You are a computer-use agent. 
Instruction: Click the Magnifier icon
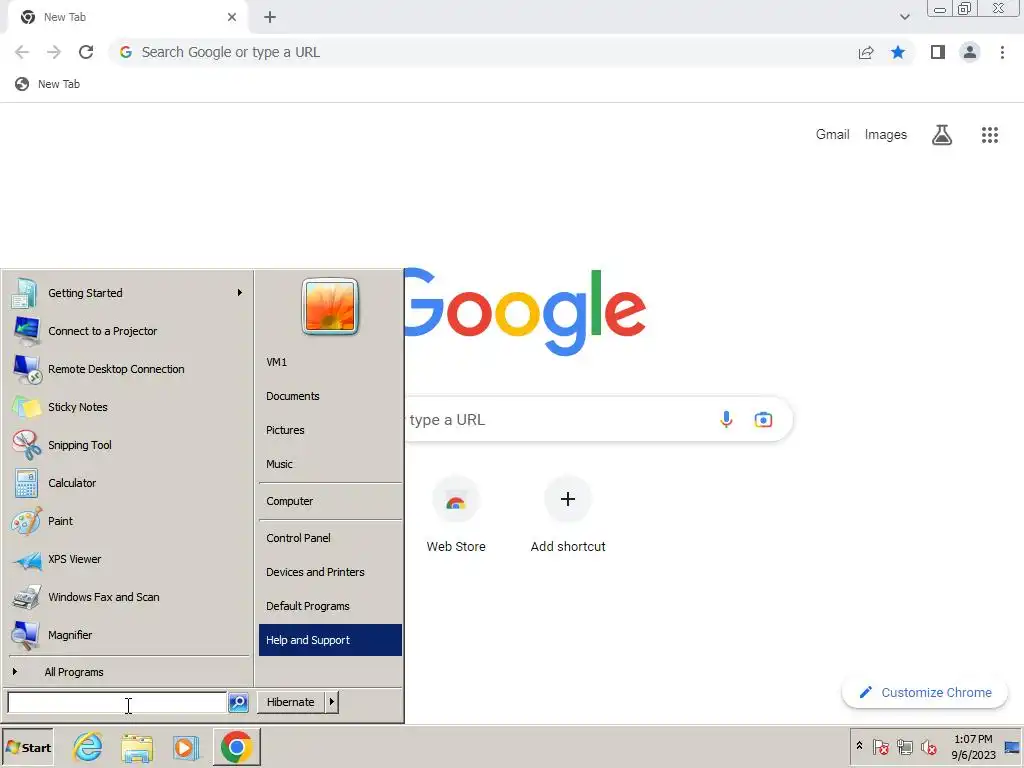click(x=26, y=635)
